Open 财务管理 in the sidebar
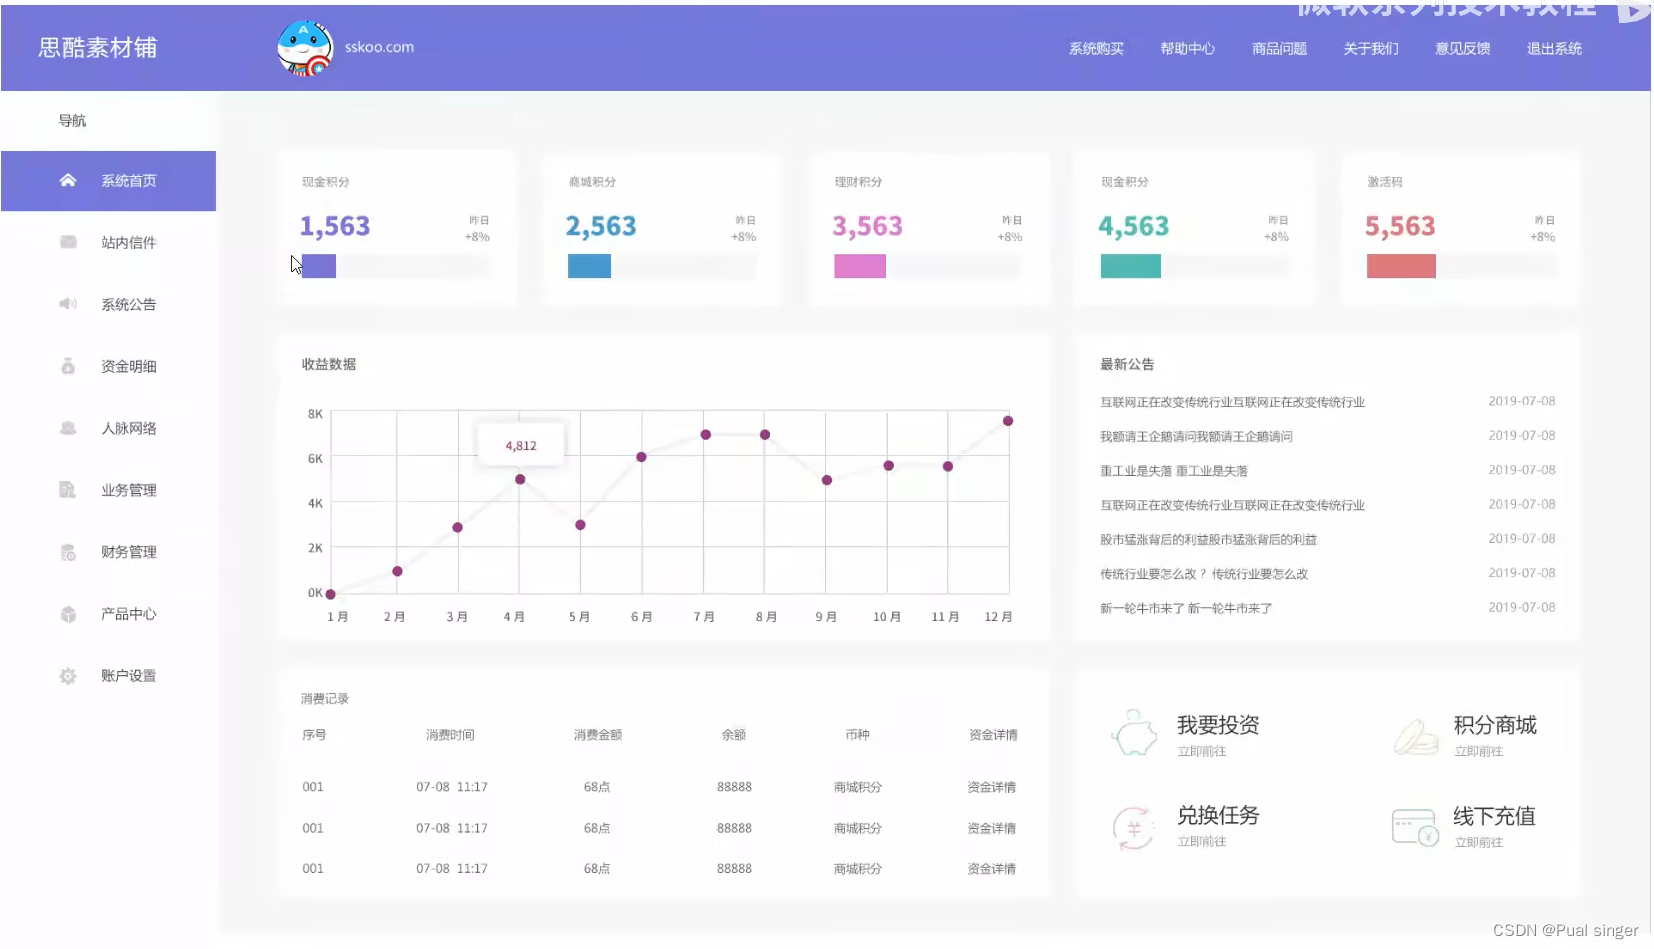This screenshot has width=1654, height=949. 108,553
